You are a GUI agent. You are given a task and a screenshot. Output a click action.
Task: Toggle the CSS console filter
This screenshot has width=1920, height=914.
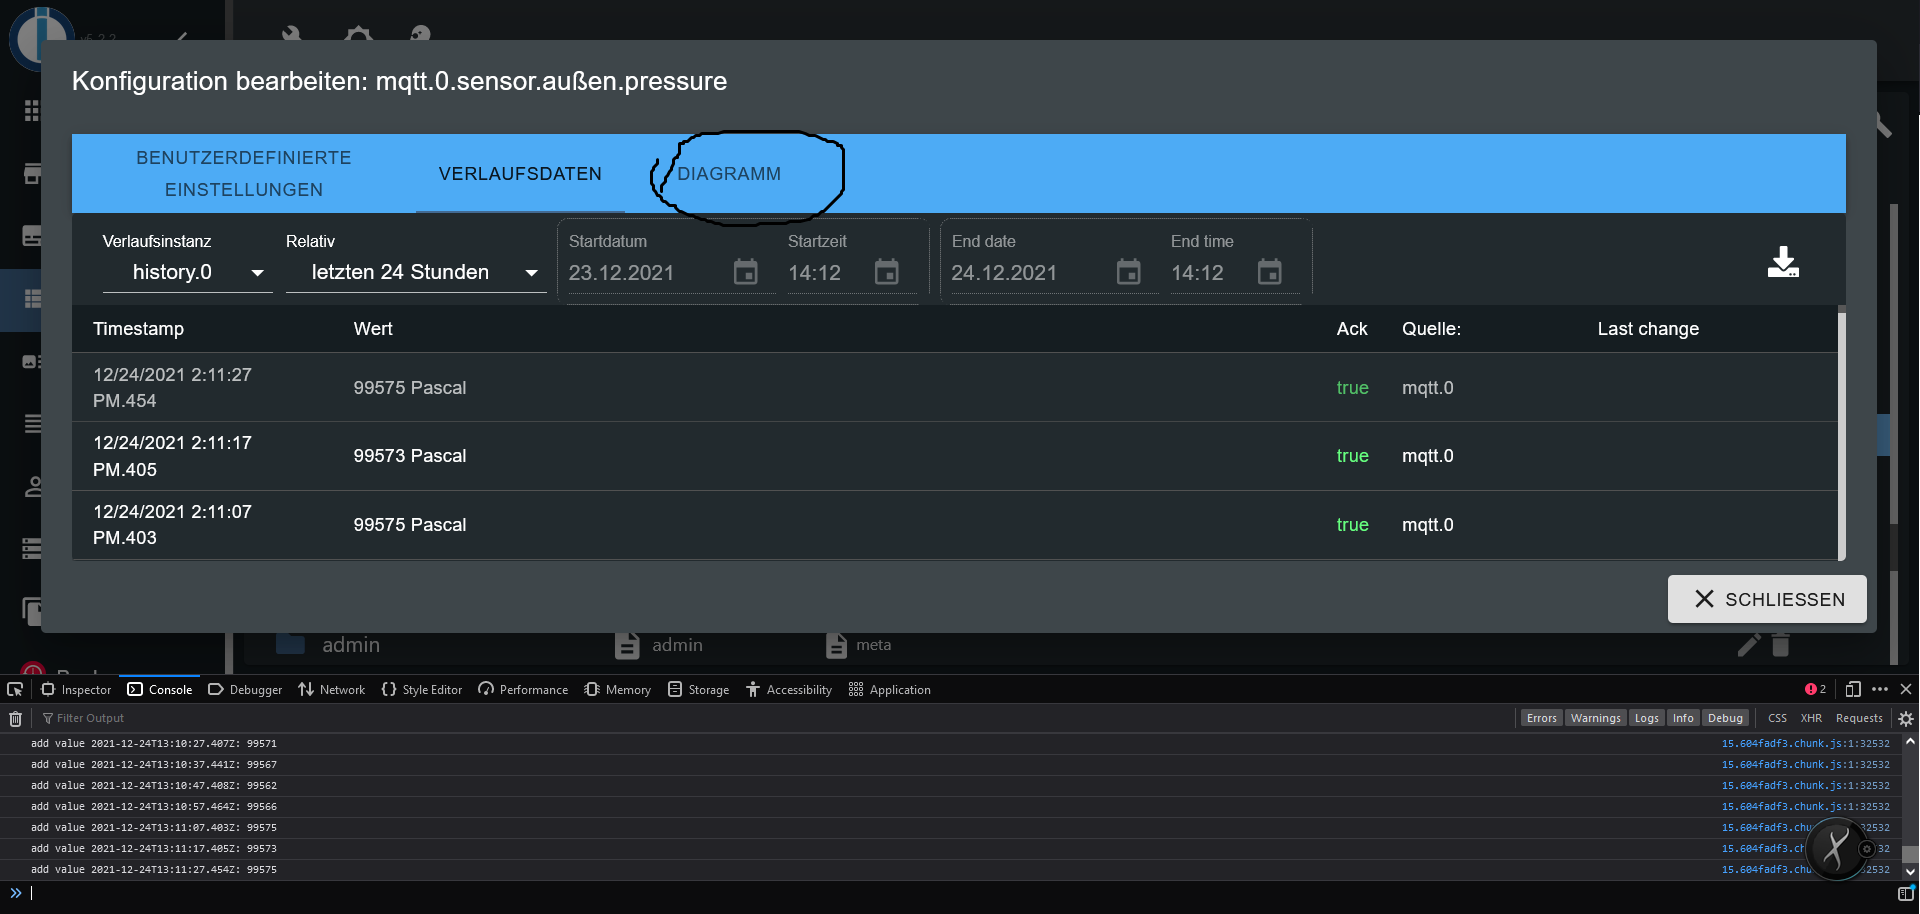click(x=1777, y=718)
